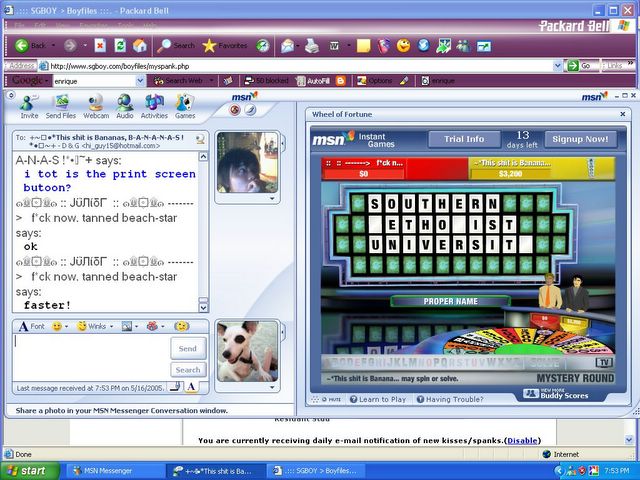The image size is (640, 480).
Task: Insert an emoticon using the smiley icon
Action: point(57,326)
